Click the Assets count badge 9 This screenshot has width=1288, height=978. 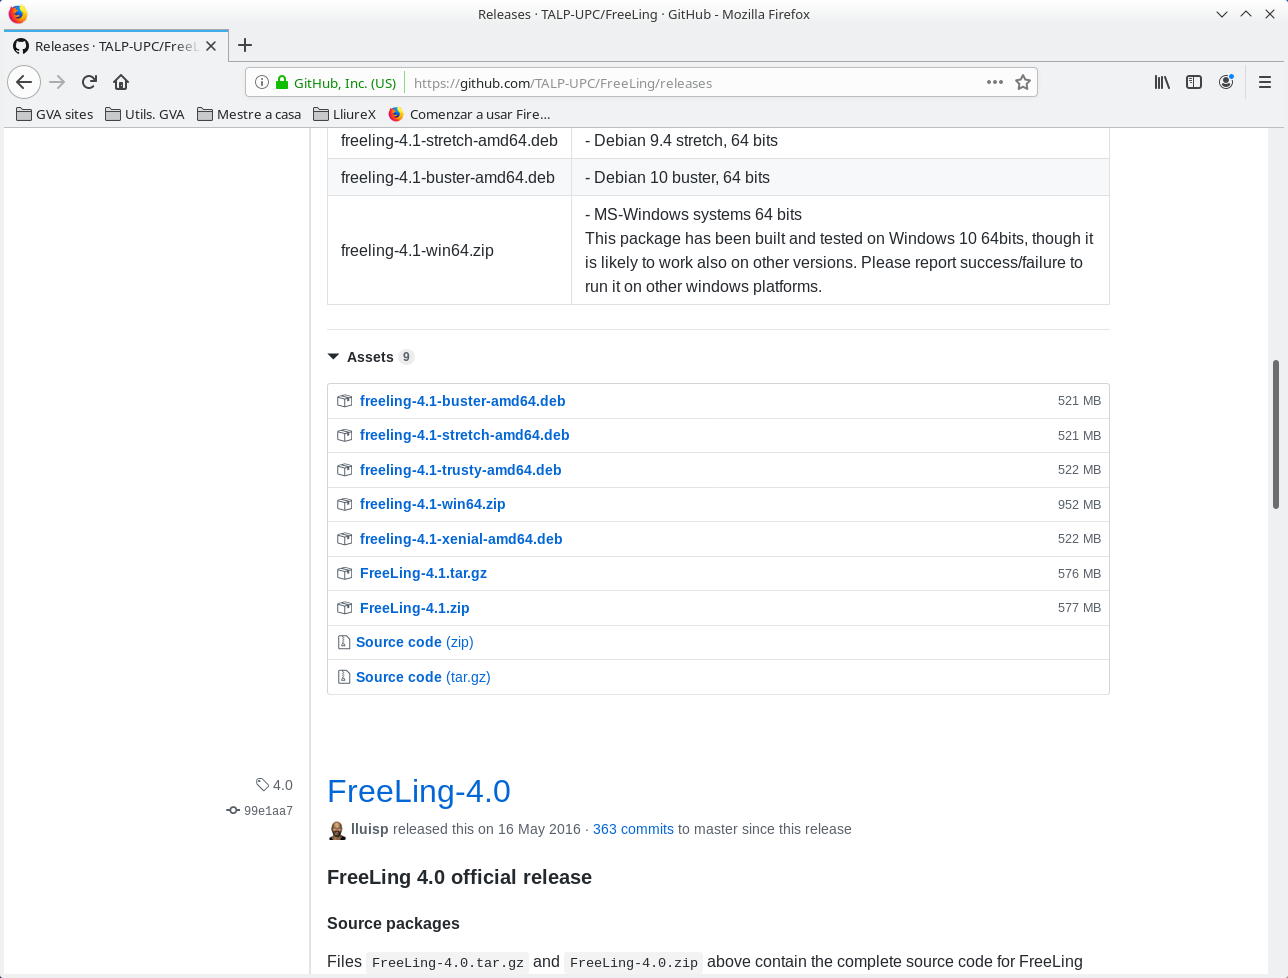[x=406, y=357]
